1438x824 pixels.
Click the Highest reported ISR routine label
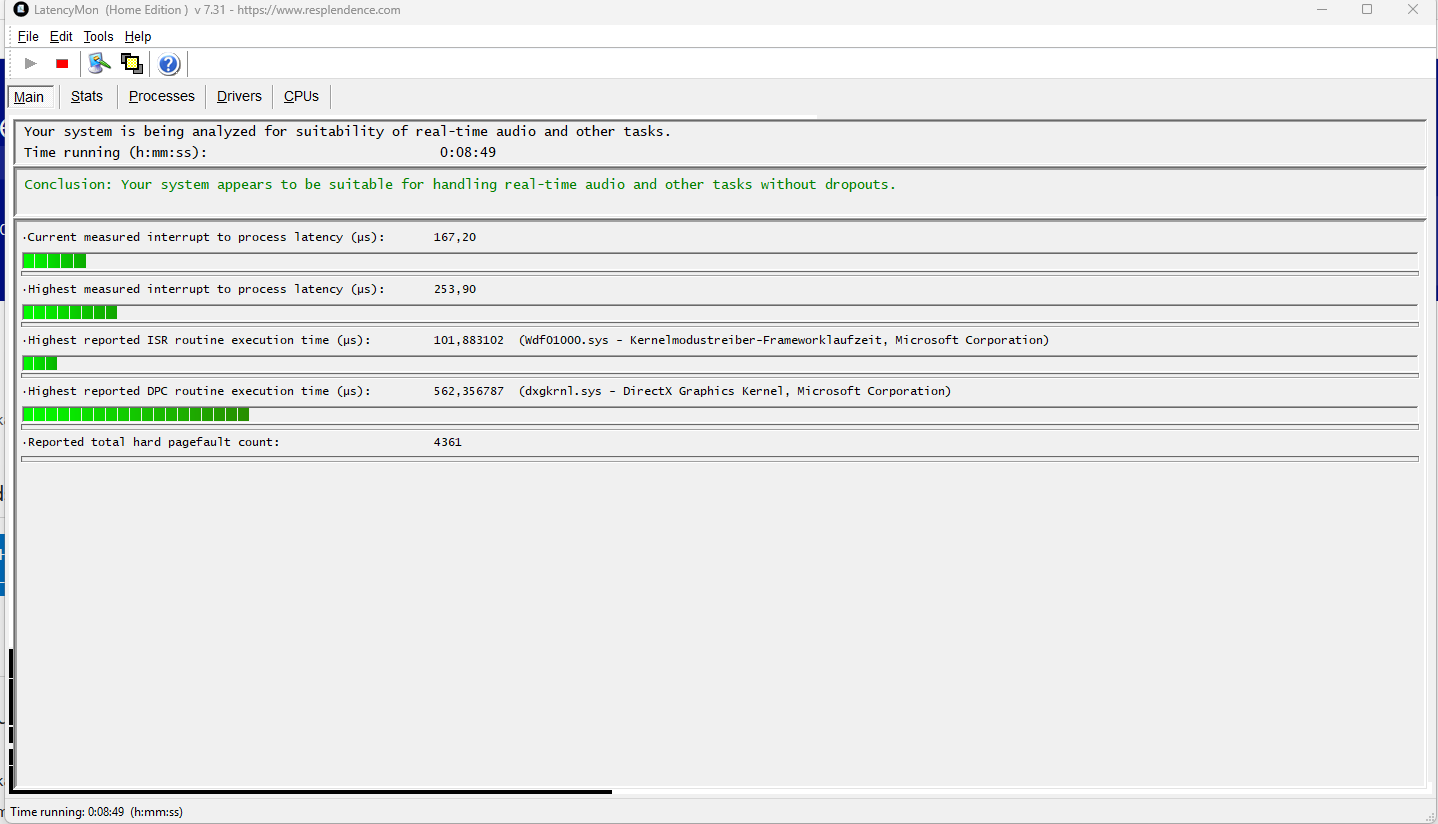point(198,340)
